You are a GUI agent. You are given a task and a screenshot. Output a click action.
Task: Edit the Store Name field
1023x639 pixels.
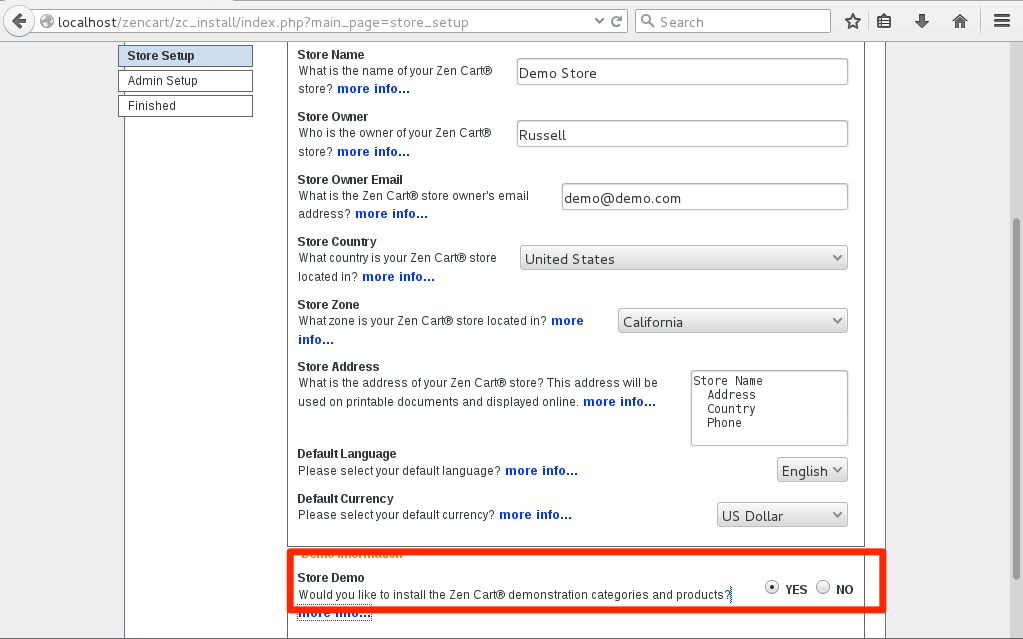682,72
